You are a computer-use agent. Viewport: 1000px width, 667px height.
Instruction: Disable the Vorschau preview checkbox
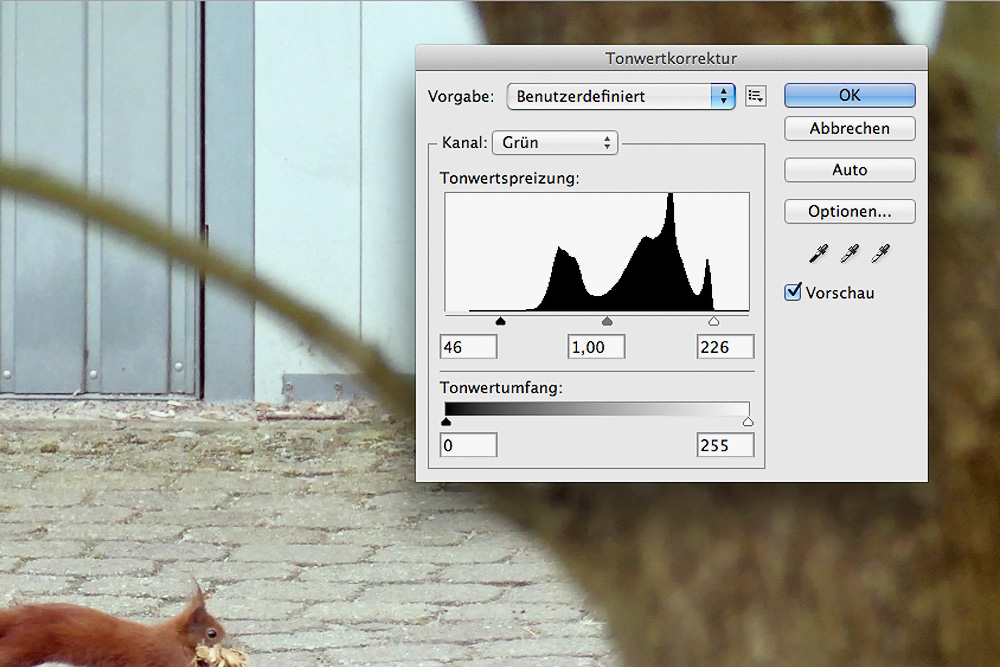click(794, 292)
